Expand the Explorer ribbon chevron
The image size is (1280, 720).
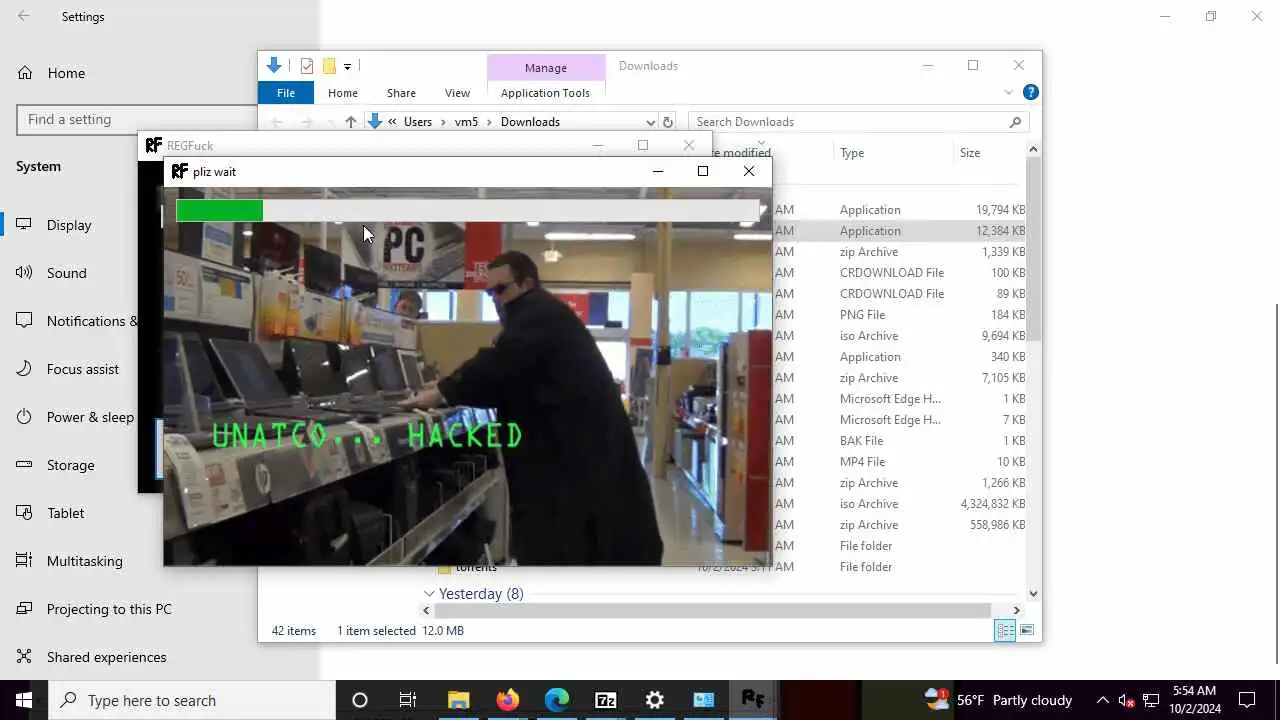coord(1008,92)
